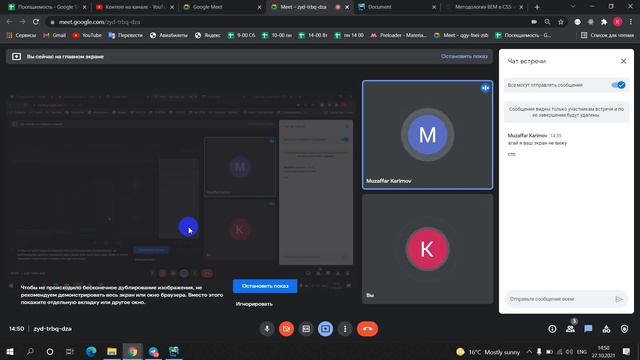Image resolution: width=640 pixels, height=360 pixels.
Task: Switch to the Посещаемость Google Sheets tab
Action: (47, 7)
